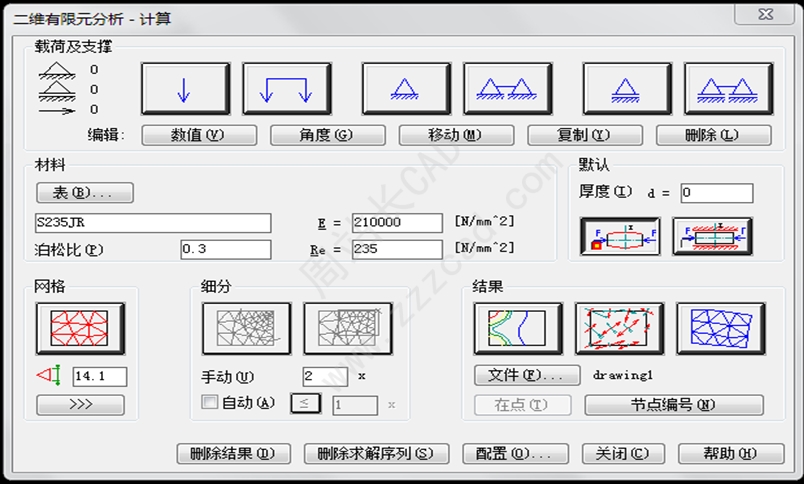This screenshot has height=484, width=804.
Task: Select the movable line support icon
Action: 729,89
